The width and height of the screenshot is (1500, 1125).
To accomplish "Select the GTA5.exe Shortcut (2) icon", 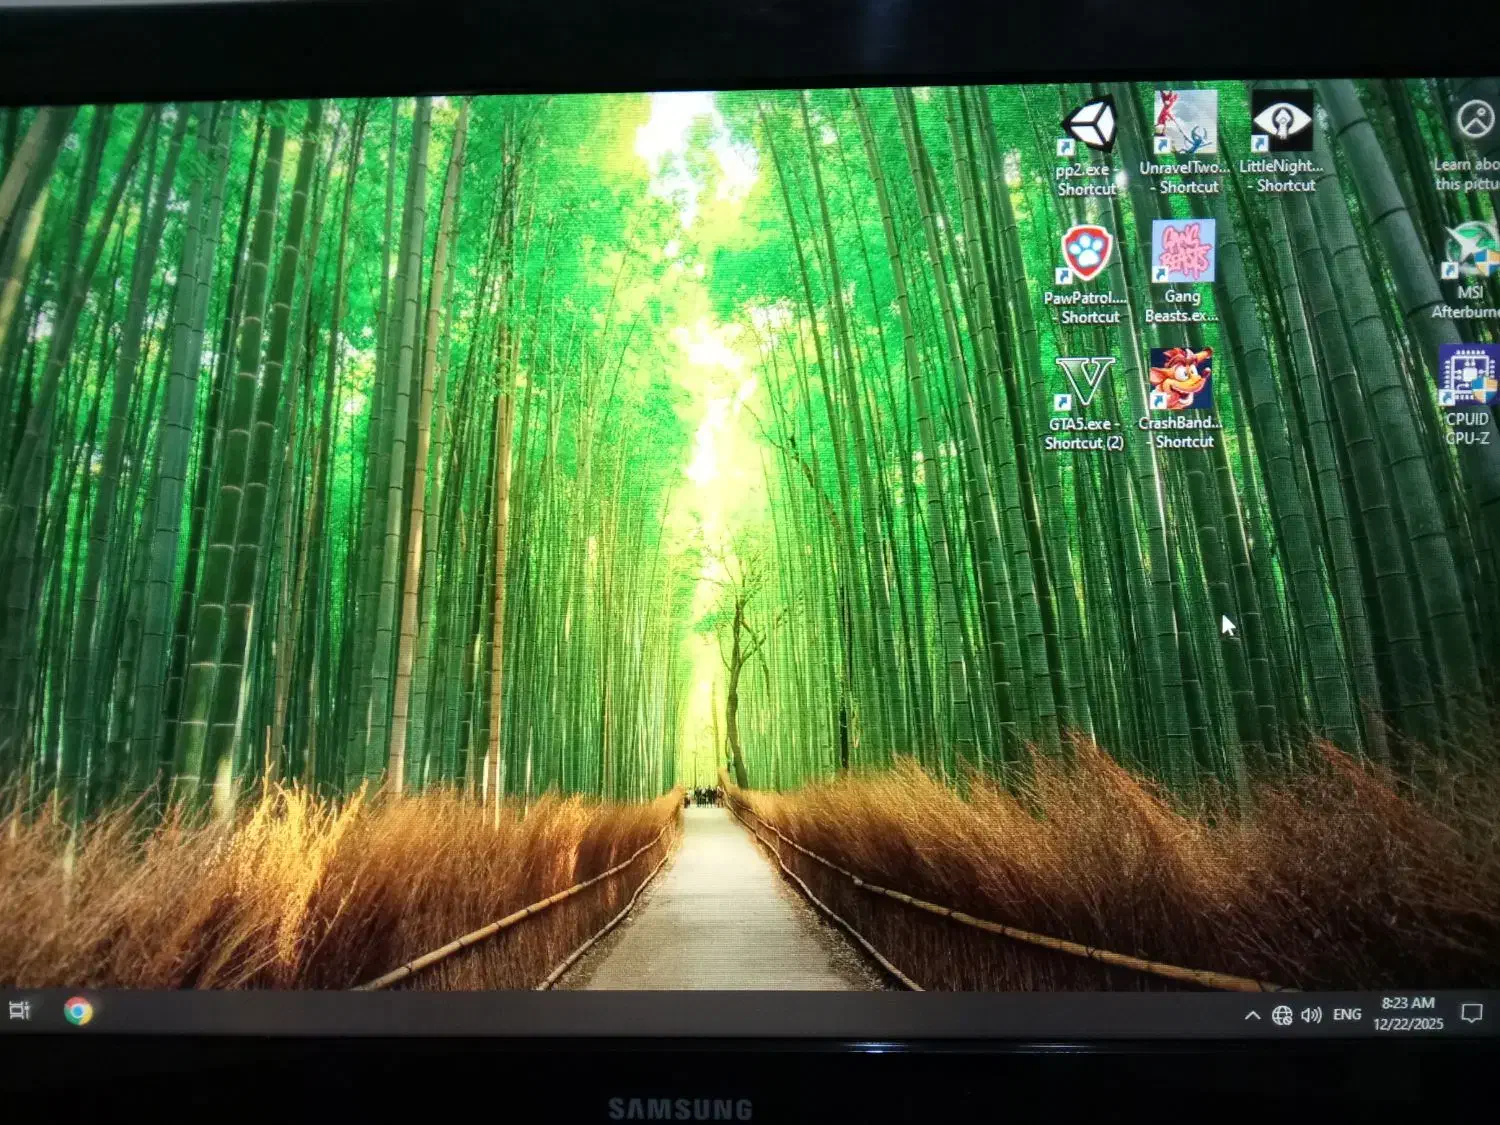I will [x=1085, y=382].
